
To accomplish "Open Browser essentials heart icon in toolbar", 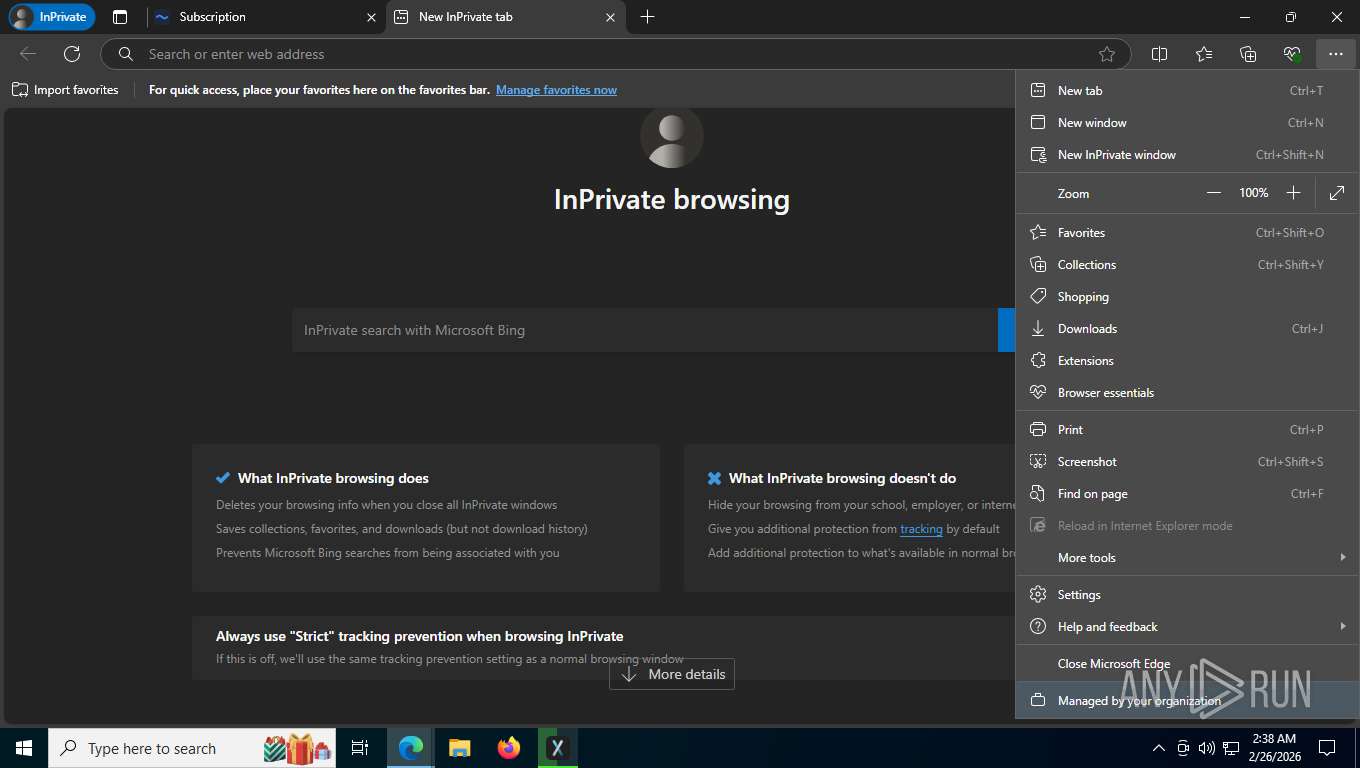I will (1292, 54).
